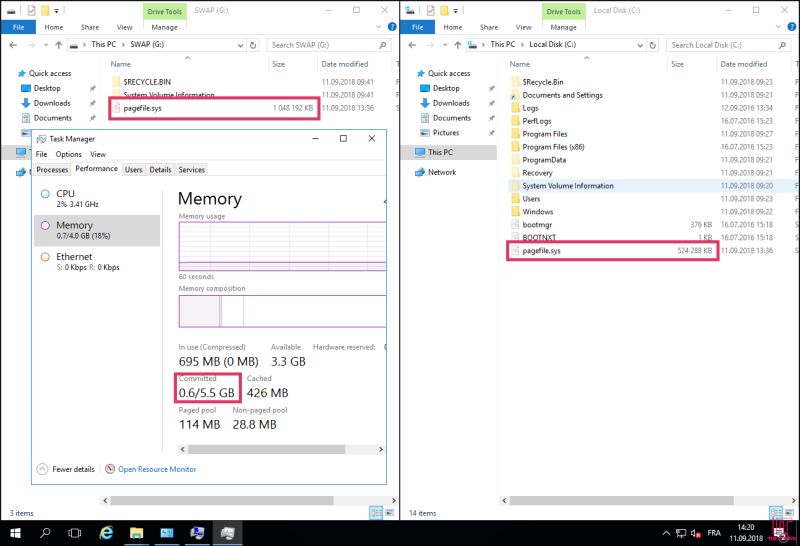Click This PC breadcrumb in Local Disk (C:) address bar
800x546 pixels.
click(x=503, y=44)
